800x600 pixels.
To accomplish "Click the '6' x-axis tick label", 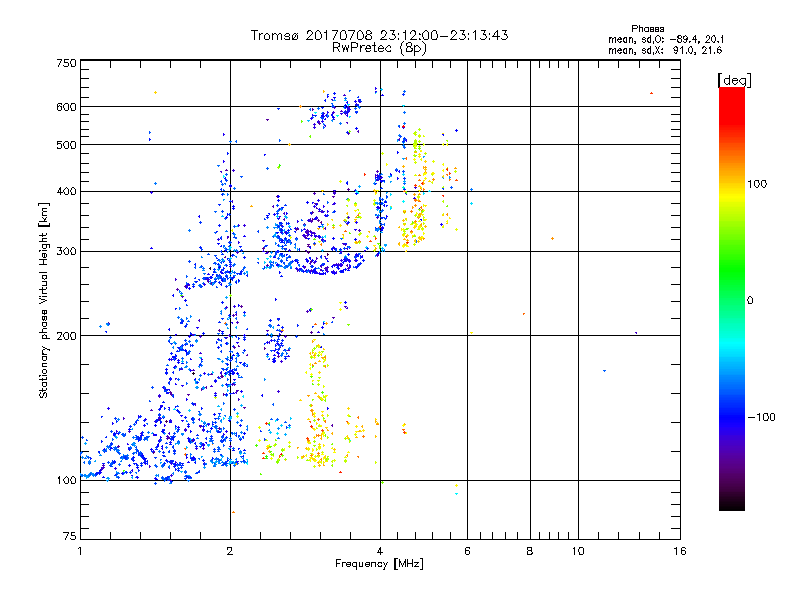I will click(467, 551).
